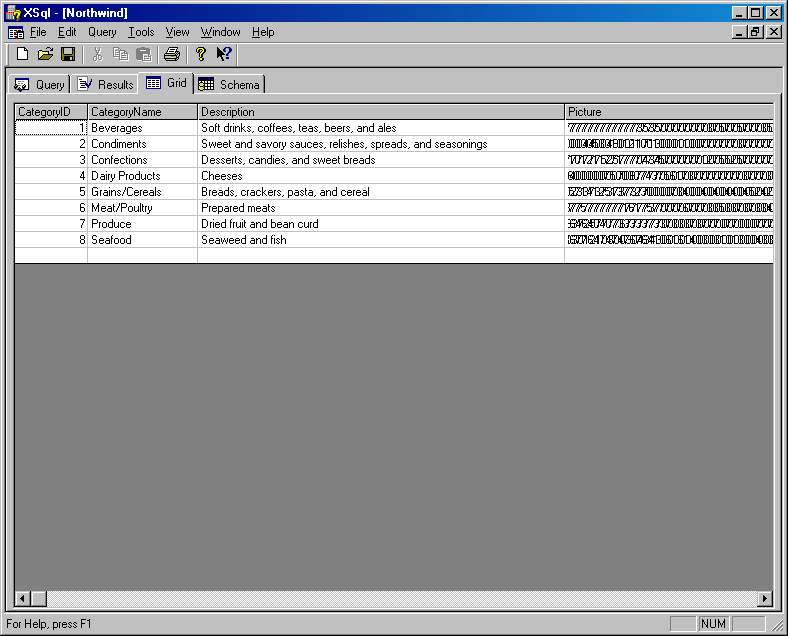Image resolution: width=788 pixels, height=636 pixels.
Task: Switch to the Schema tab
Action: coord(229,84)
